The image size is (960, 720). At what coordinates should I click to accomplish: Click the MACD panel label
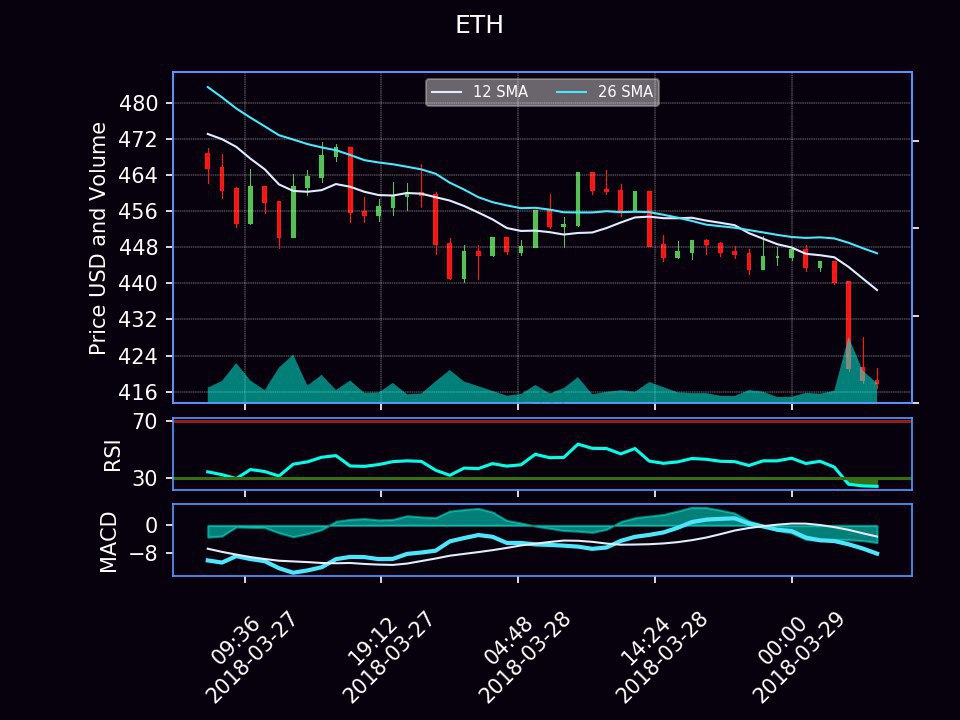[109, 541]
